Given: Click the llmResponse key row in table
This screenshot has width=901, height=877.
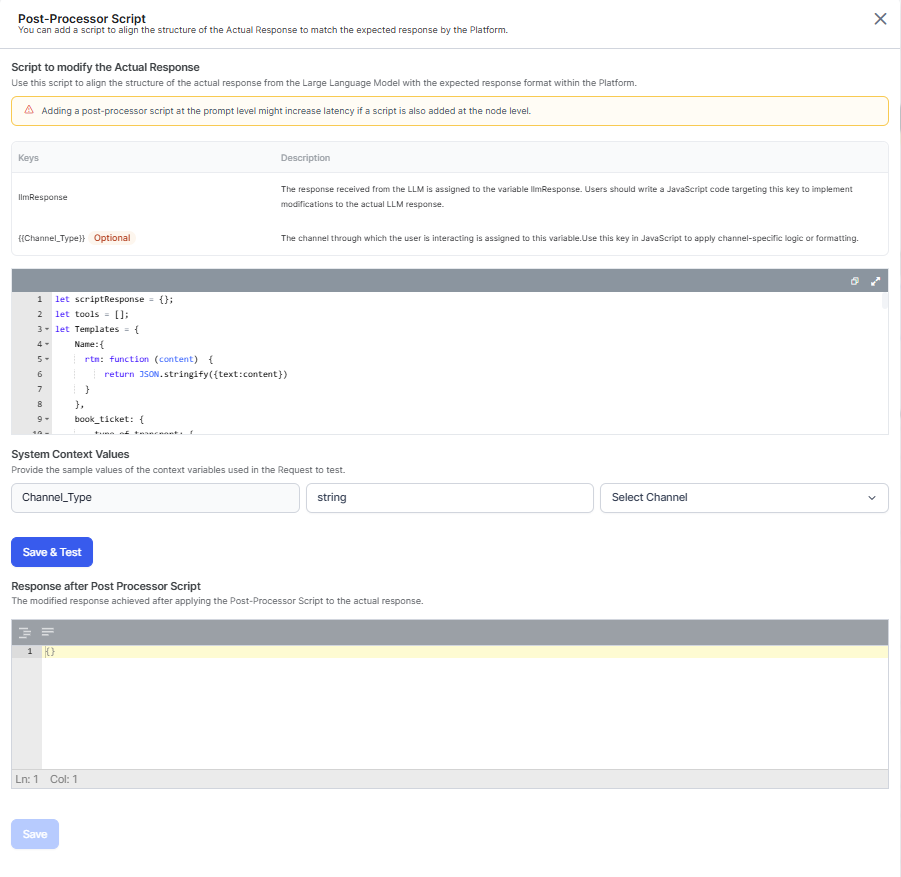Looking at the screenshot, I should coord(43,197).
